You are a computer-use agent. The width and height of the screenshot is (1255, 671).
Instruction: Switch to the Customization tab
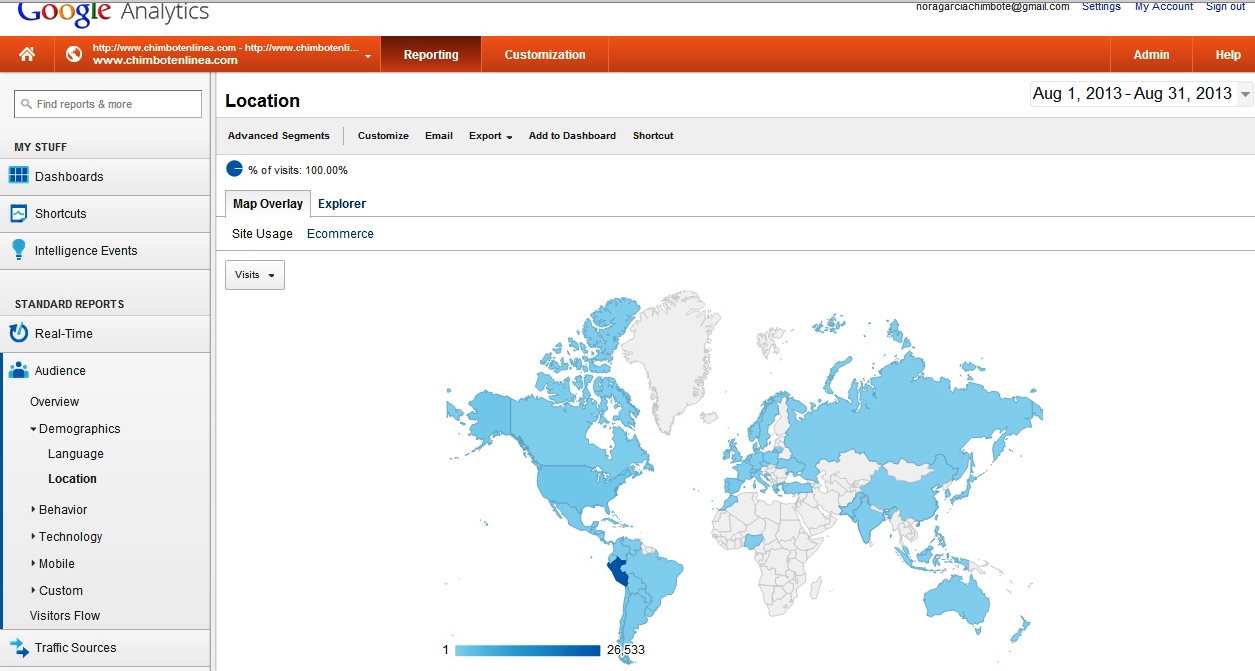tap(545, 54)
